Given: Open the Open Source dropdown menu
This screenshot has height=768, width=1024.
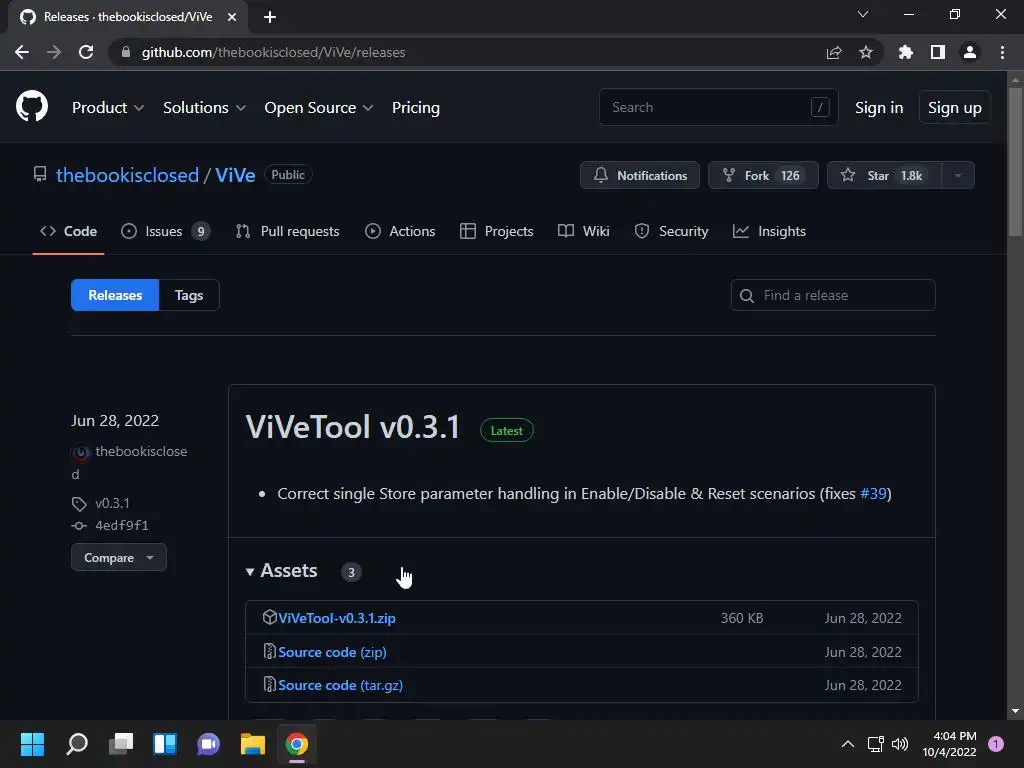Looking at the screenshot, I should point(319,108).
